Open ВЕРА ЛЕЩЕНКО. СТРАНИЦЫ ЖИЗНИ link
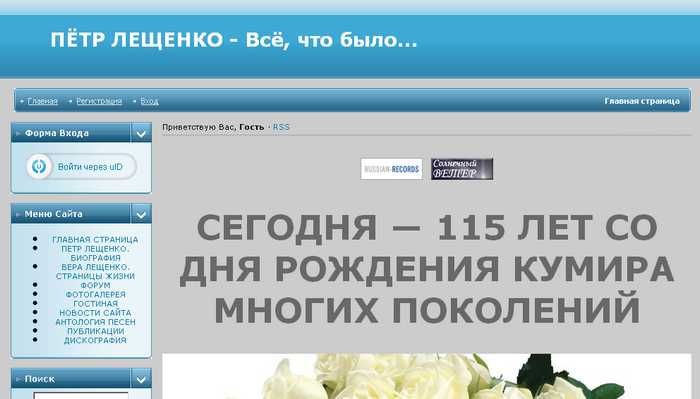The height and width of the screenshot is (399, 700). 95,271
